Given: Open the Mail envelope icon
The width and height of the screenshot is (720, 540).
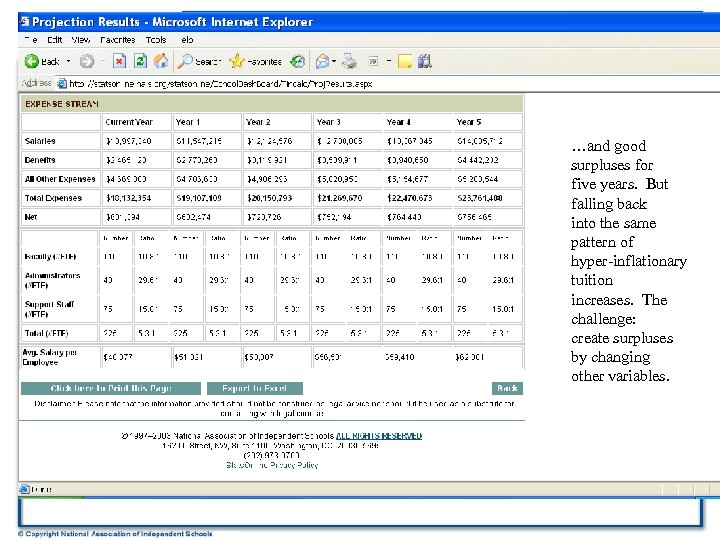Looking at the screenshot, I should (322, 61).
